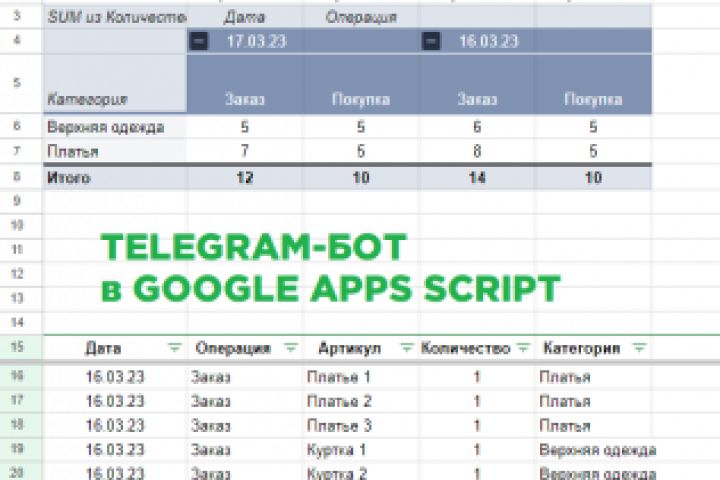The image size is (720, 480).
Task: Select the 'Категория' pivot label cell
Action: point(115,84)
